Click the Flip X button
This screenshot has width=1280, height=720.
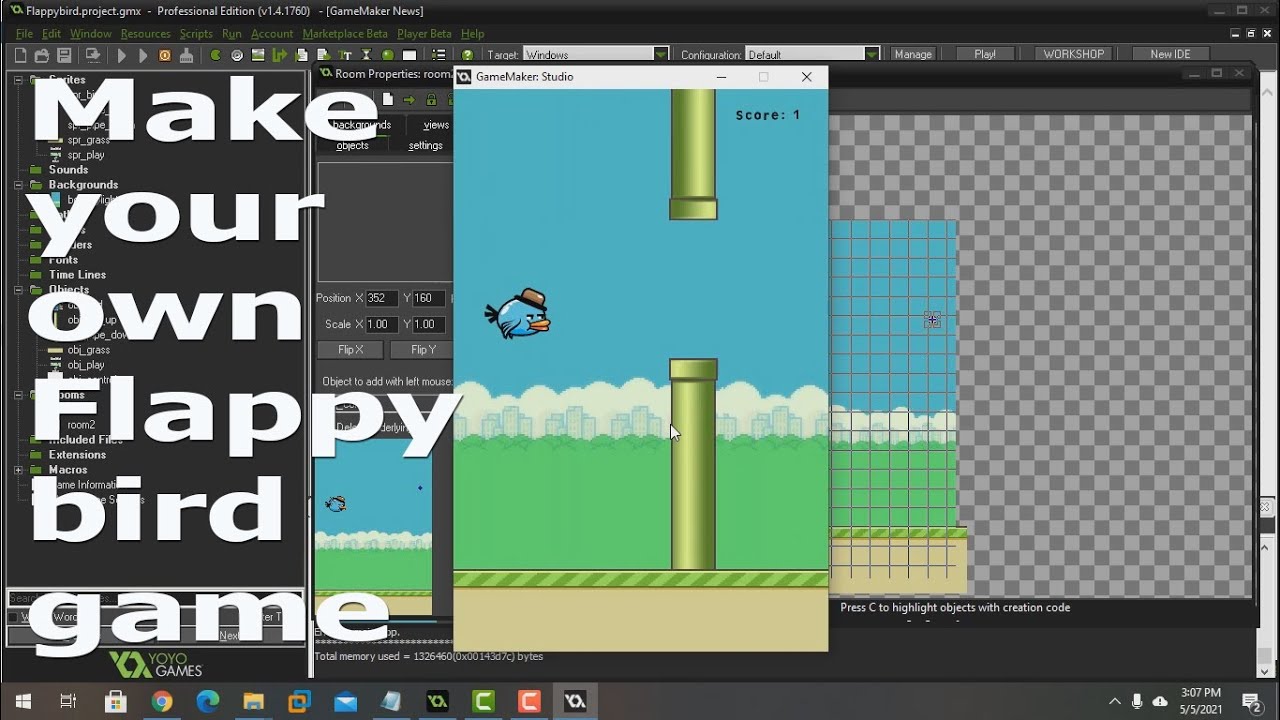point(351,350)
